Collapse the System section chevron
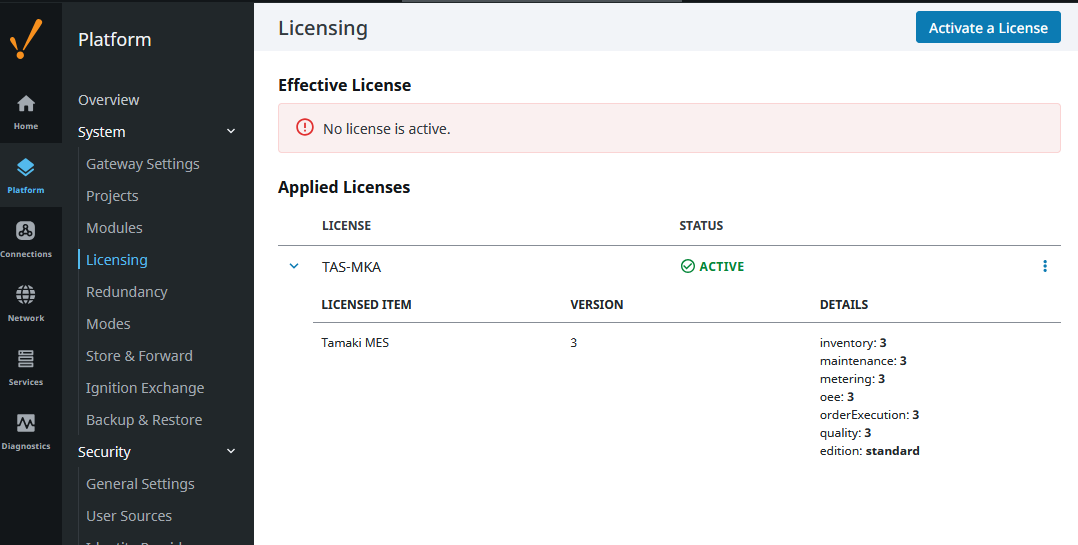Screen dimensions: 1078x545 coord(231,131)
